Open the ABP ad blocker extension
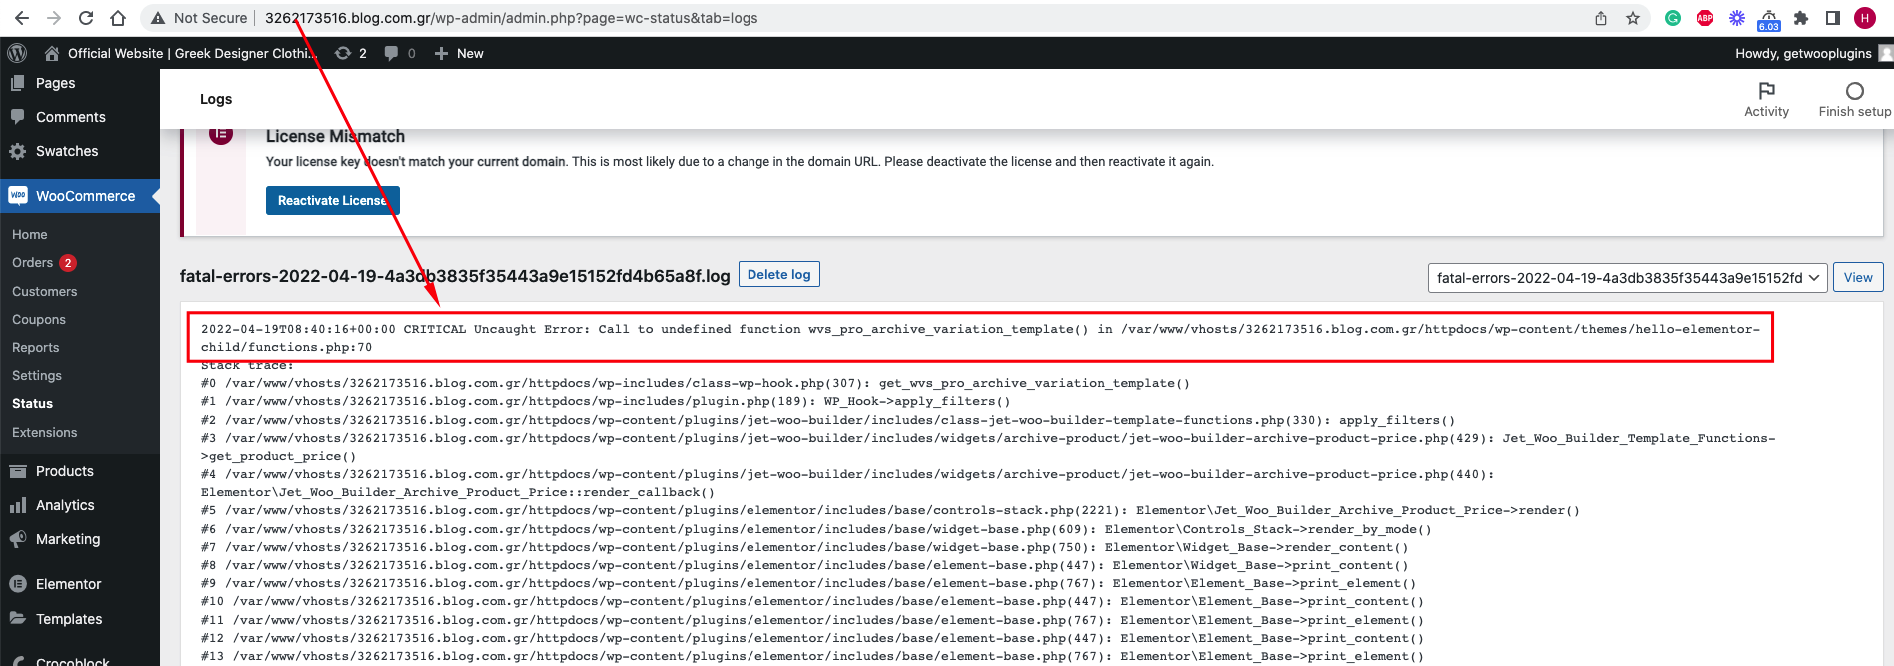The image size is (1894, 666). (1705, 18)
